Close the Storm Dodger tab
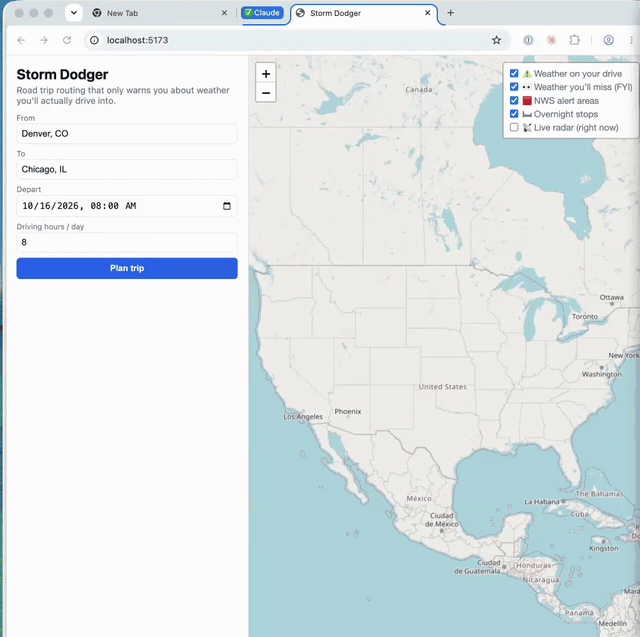The width and height of the screenshot is (640, 637). 427,13
